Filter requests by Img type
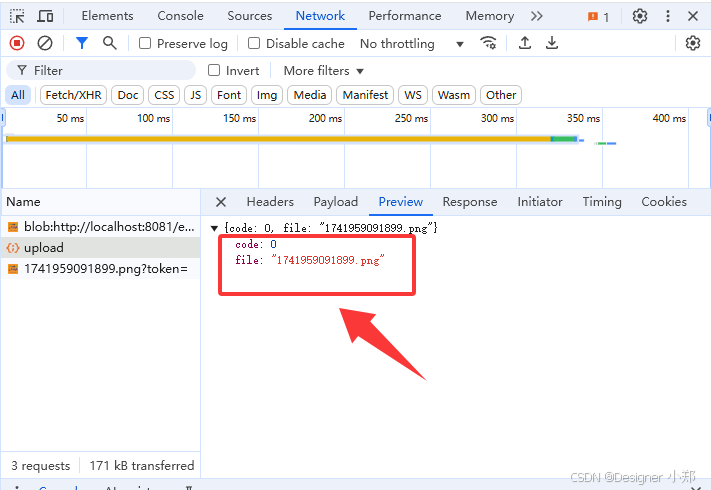Image resolution: width=711 pixels, height=490 pixels. (x=267, y=95)
